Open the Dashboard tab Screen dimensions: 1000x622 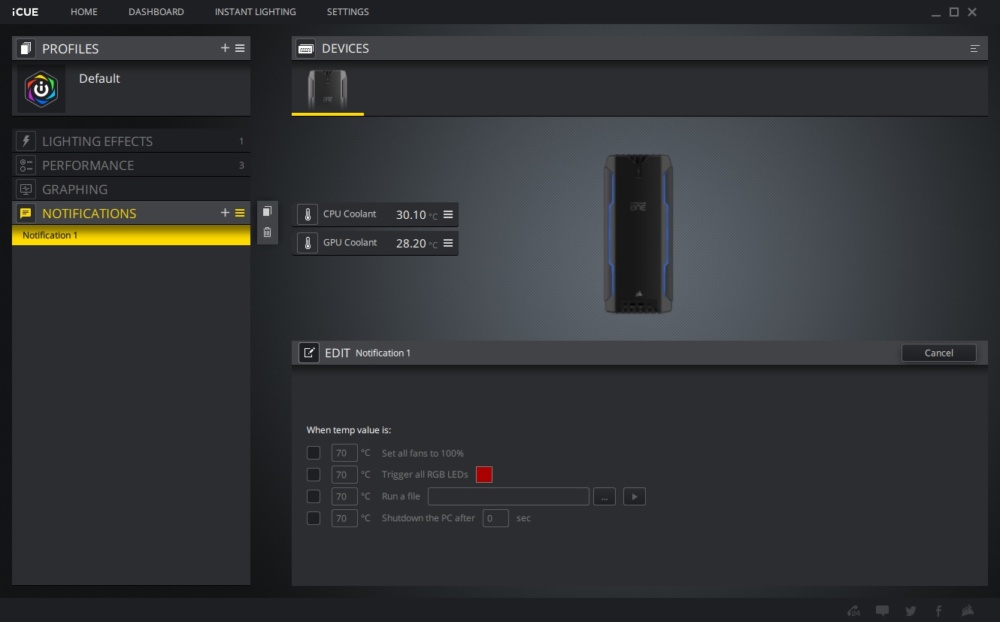pos(156,11)
